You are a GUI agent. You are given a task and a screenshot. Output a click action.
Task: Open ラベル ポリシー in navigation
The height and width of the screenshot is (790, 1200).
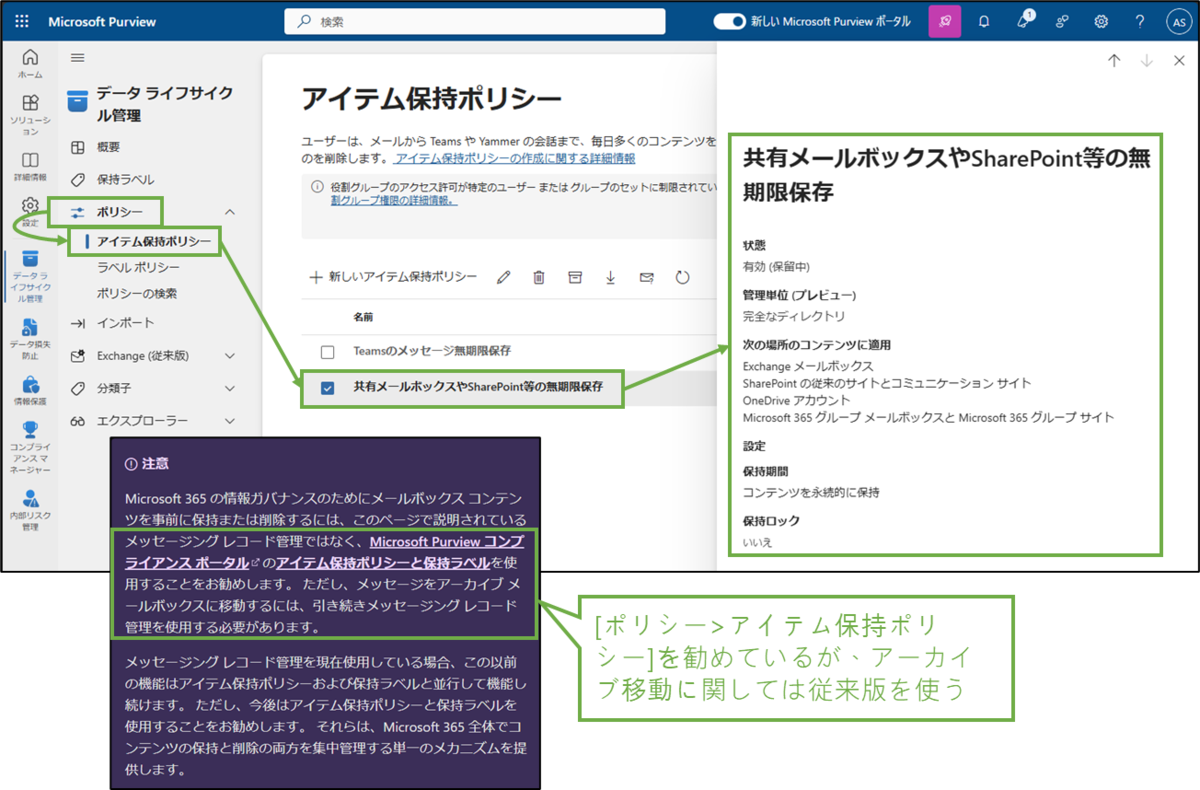(x=138, y=267)
